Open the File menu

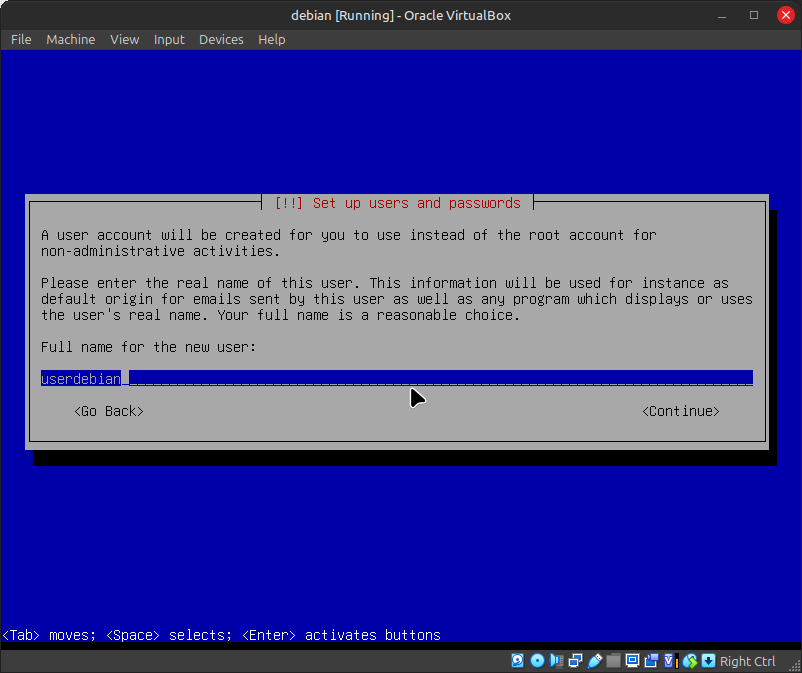tap(21, 39)
